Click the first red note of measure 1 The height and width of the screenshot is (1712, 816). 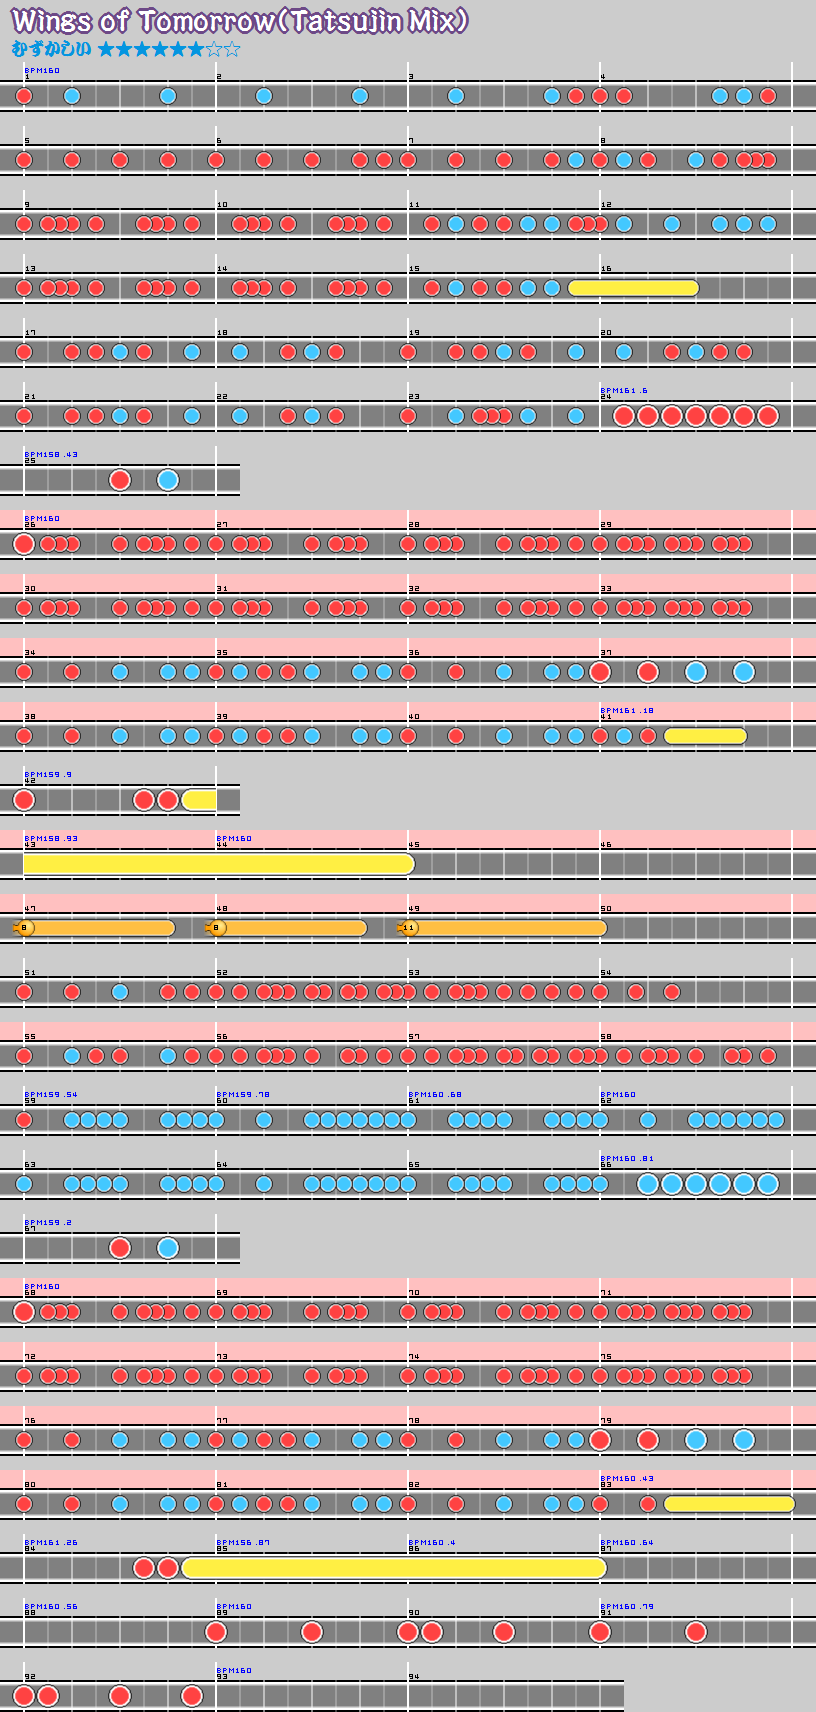24,96
